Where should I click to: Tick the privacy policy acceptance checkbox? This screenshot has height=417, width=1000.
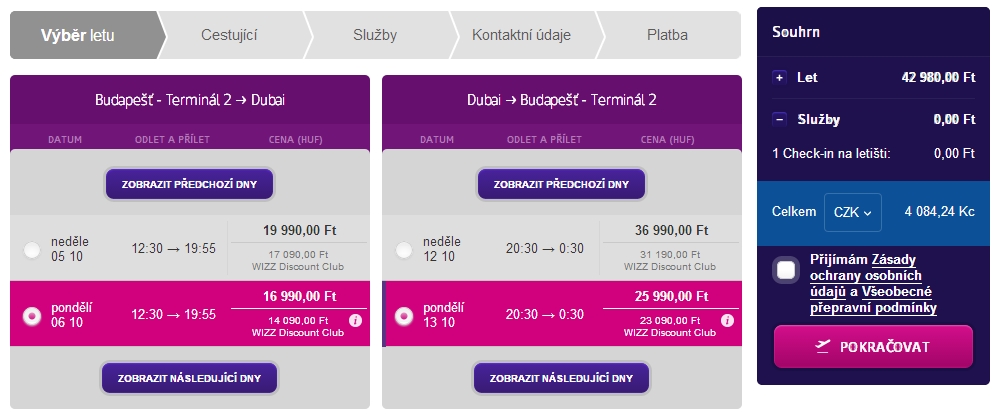[786, 270]
